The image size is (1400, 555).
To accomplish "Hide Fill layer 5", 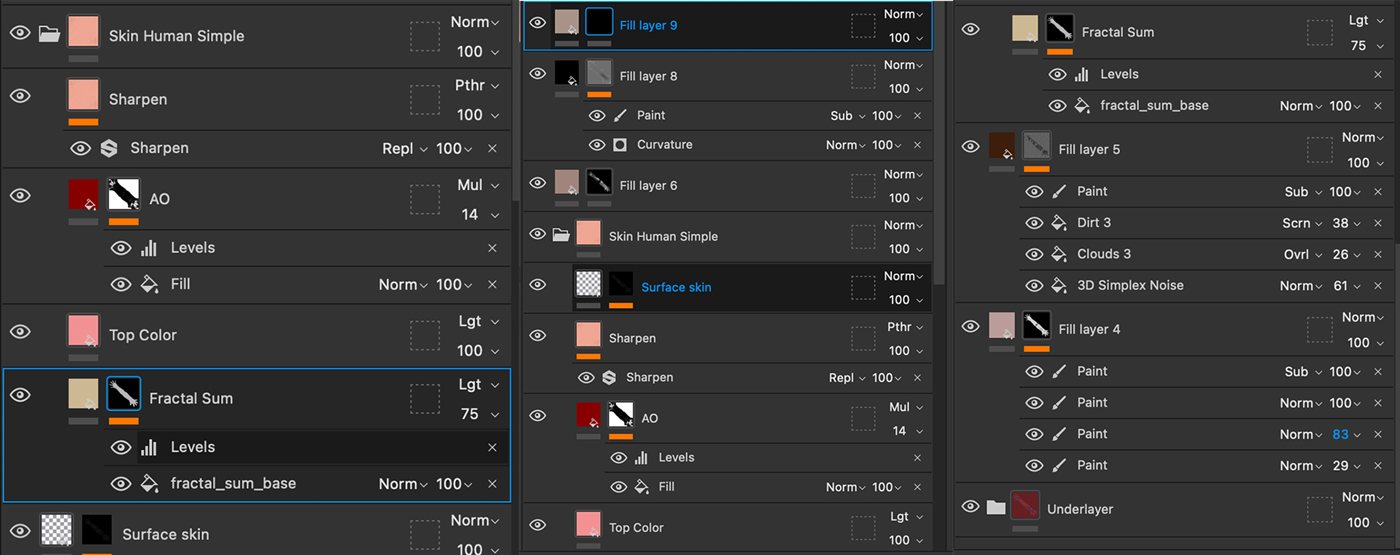I will (970, 146).
